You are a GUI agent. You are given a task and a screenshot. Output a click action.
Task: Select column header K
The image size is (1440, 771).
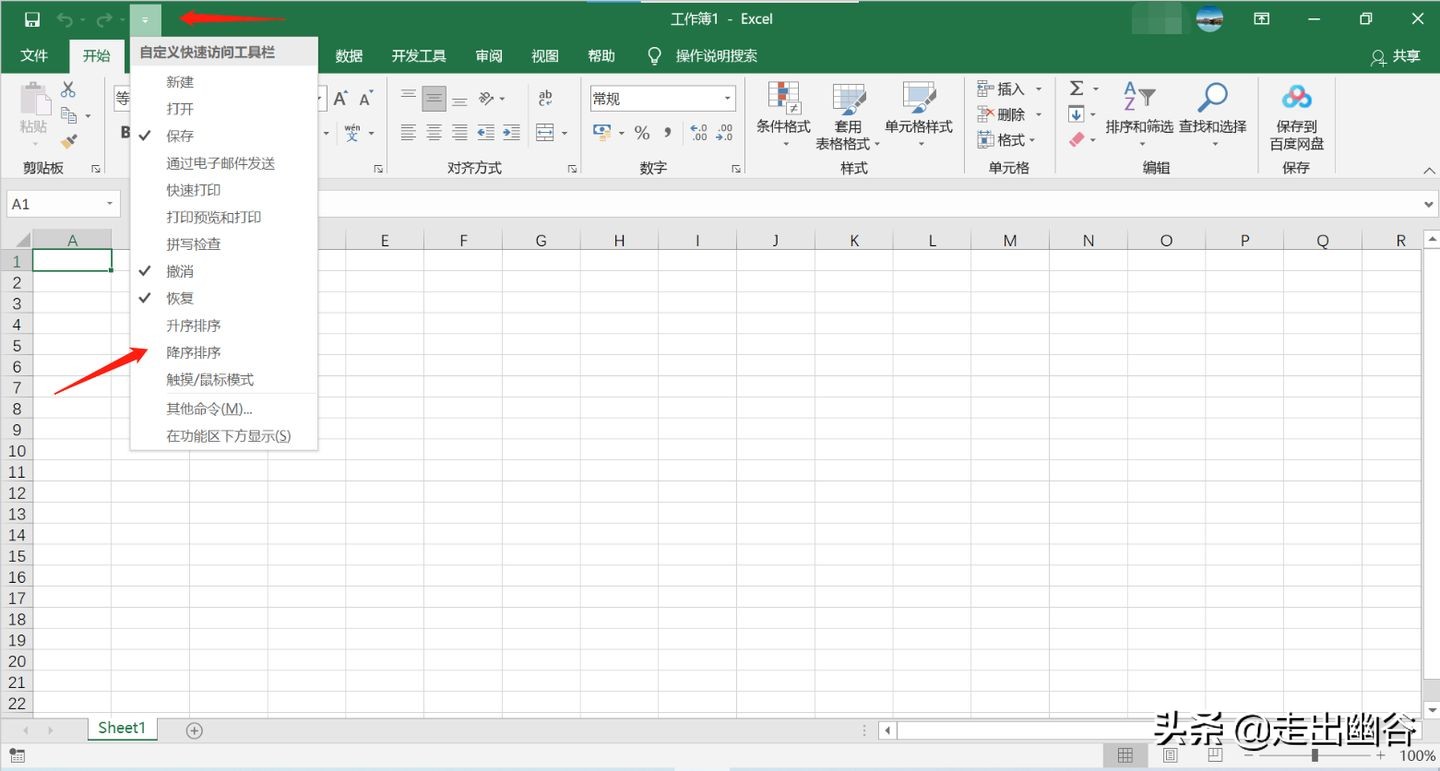[x=854, y=240]
